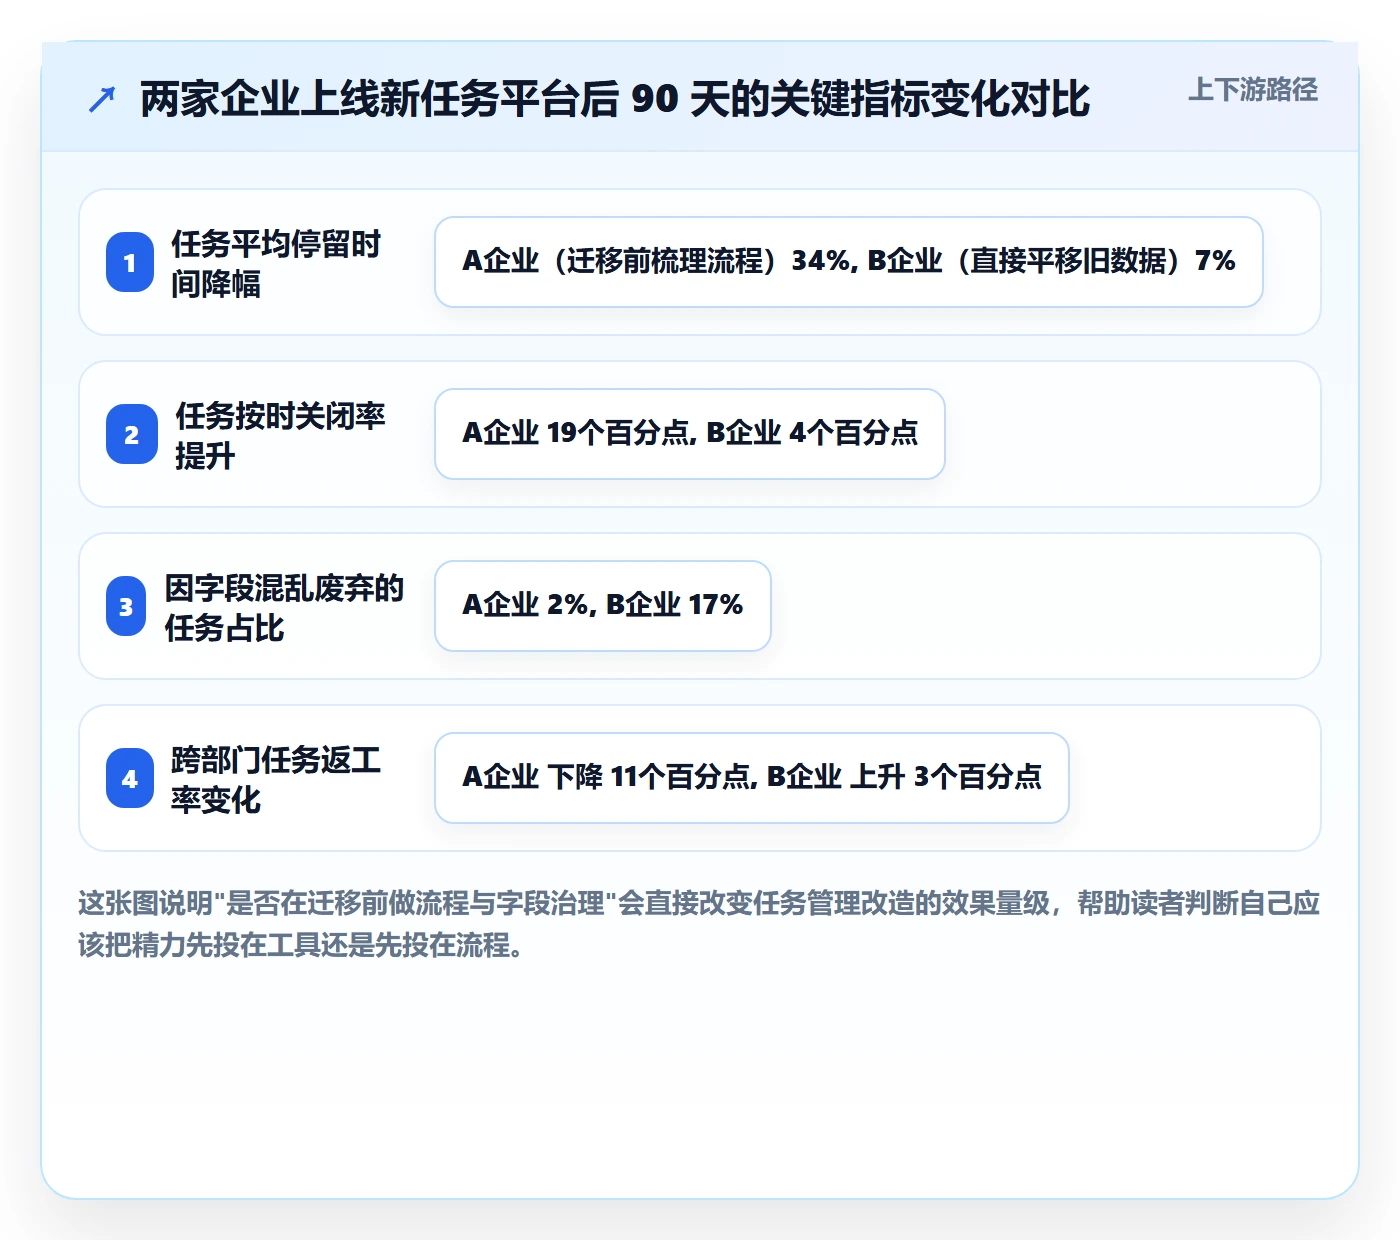Click the number 4 badge
Screen dimensions: 1400x1240
130,778
